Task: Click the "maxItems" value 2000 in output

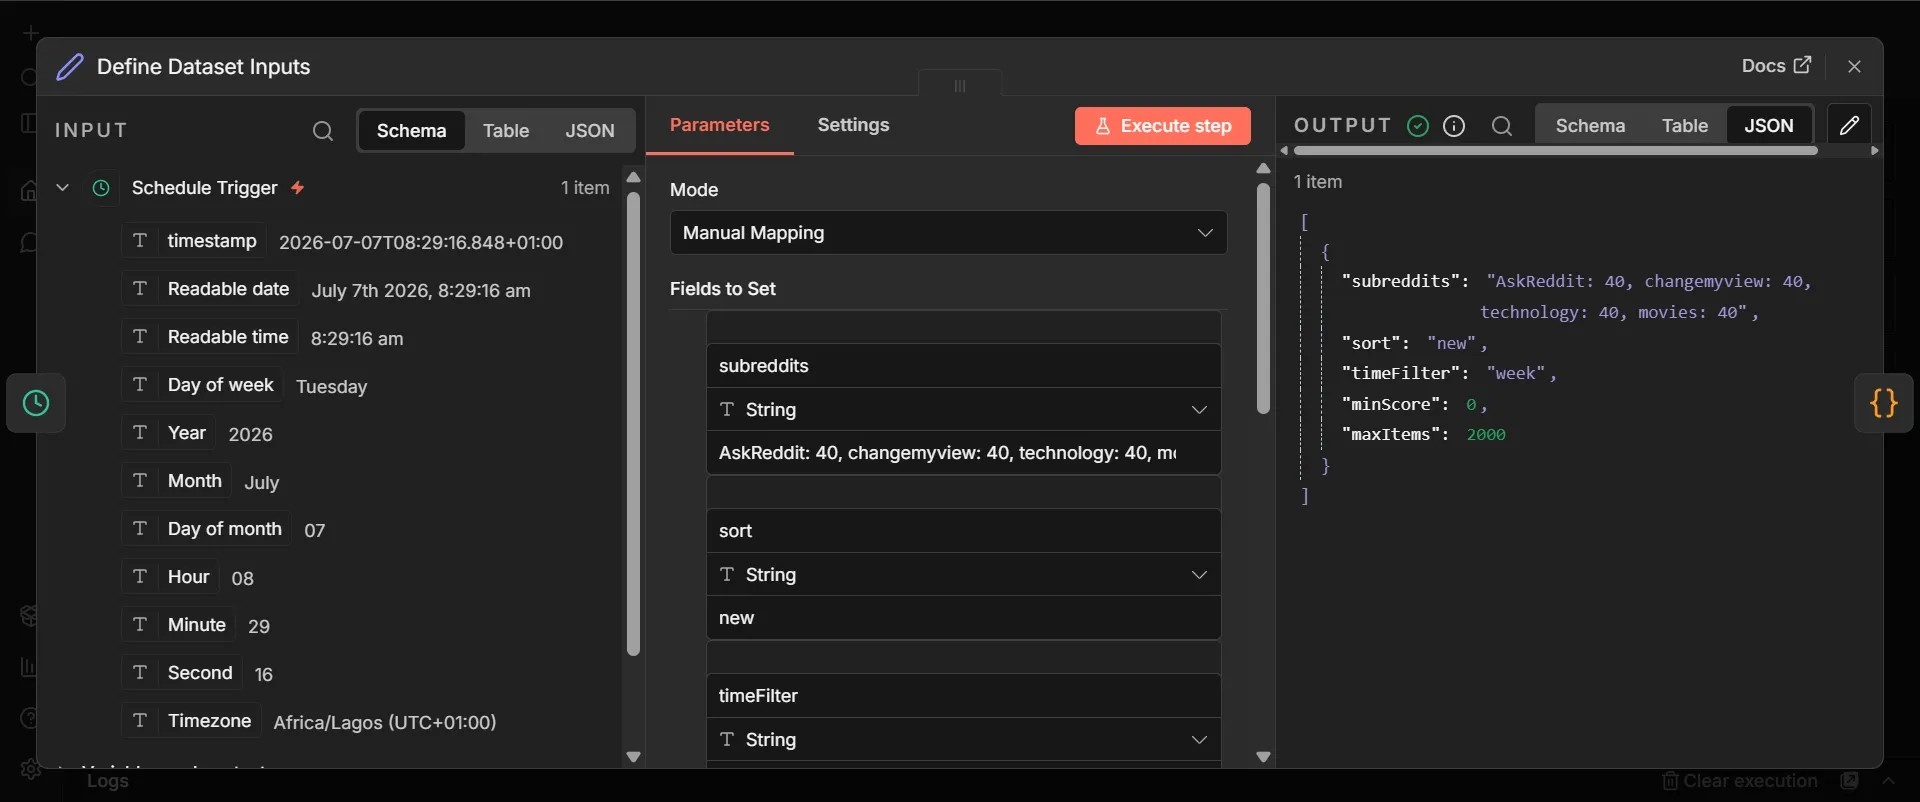Action: (x=1486, y=434)
